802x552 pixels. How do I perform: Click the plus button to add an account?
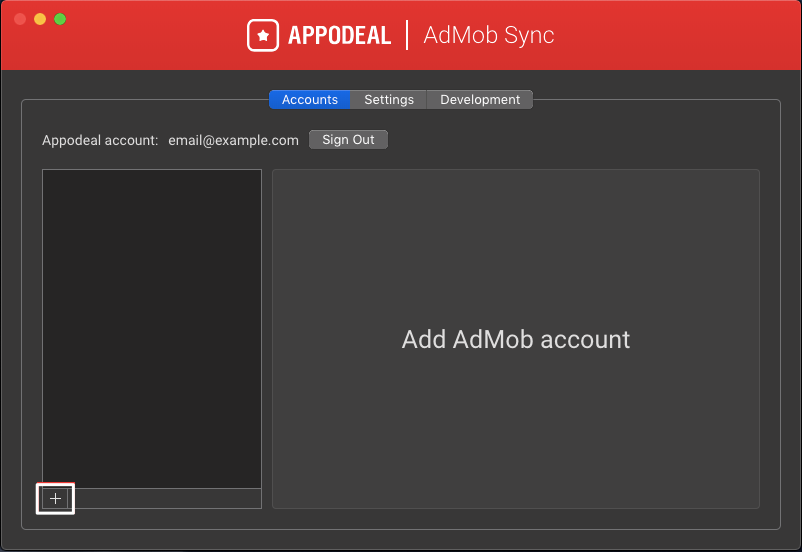pos(55,498)
